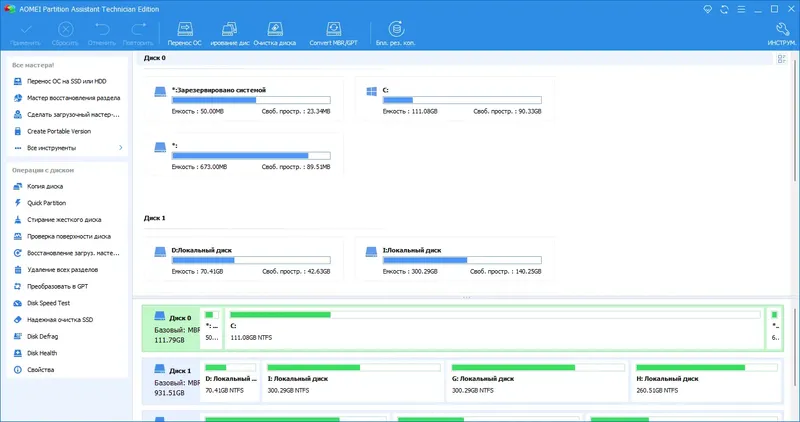Select H: Локальный диск 260.51GB block
Image resolution: width=800 pixels, height=422 pixels.
tap(706, 381)
